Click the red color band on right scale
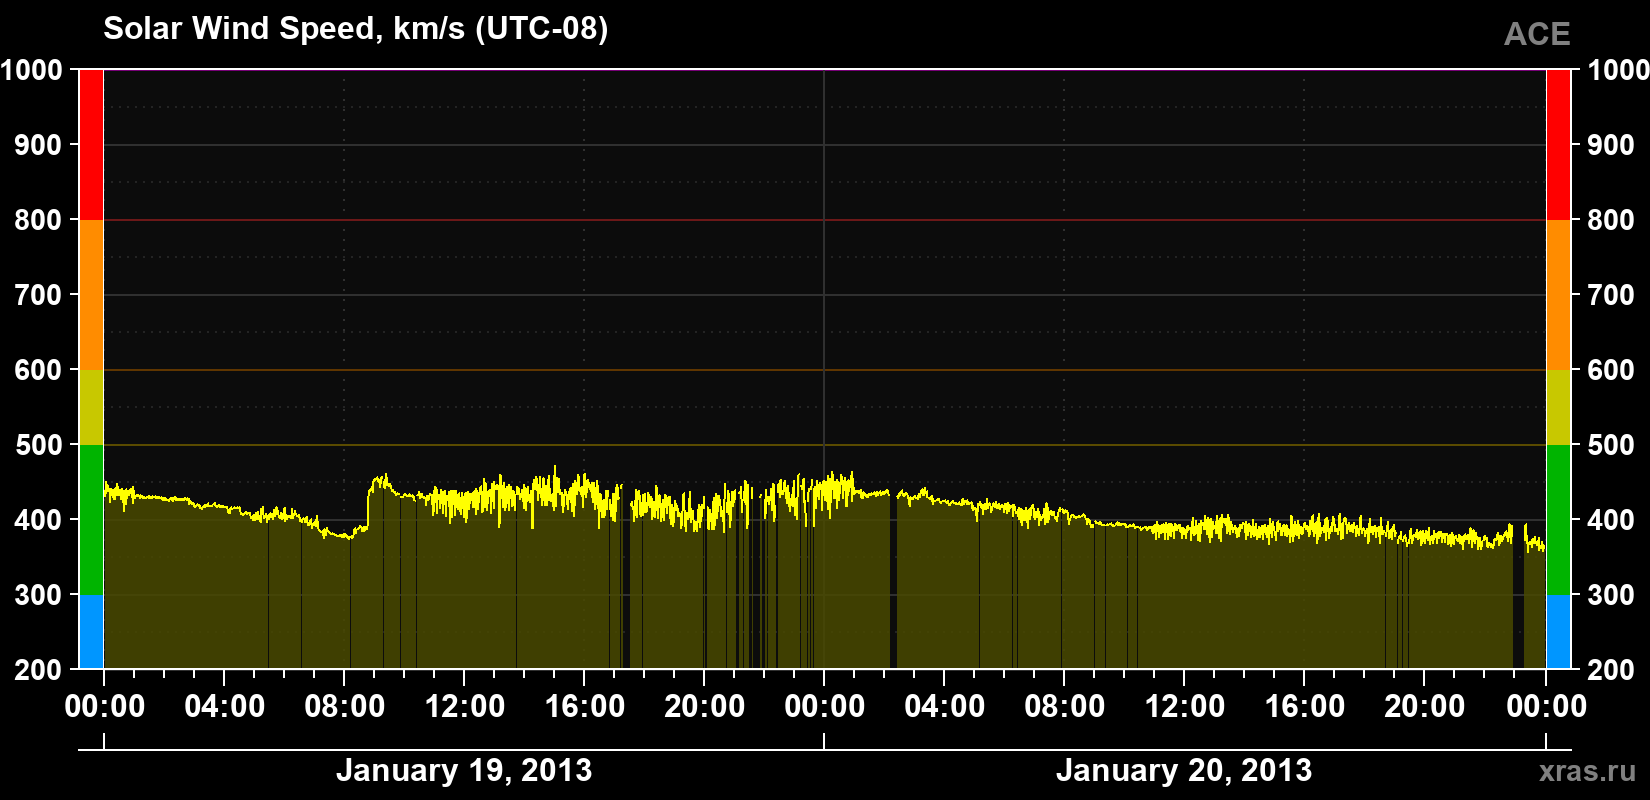The width and height of the screenshot is (1650, 800). [1558, 145]
